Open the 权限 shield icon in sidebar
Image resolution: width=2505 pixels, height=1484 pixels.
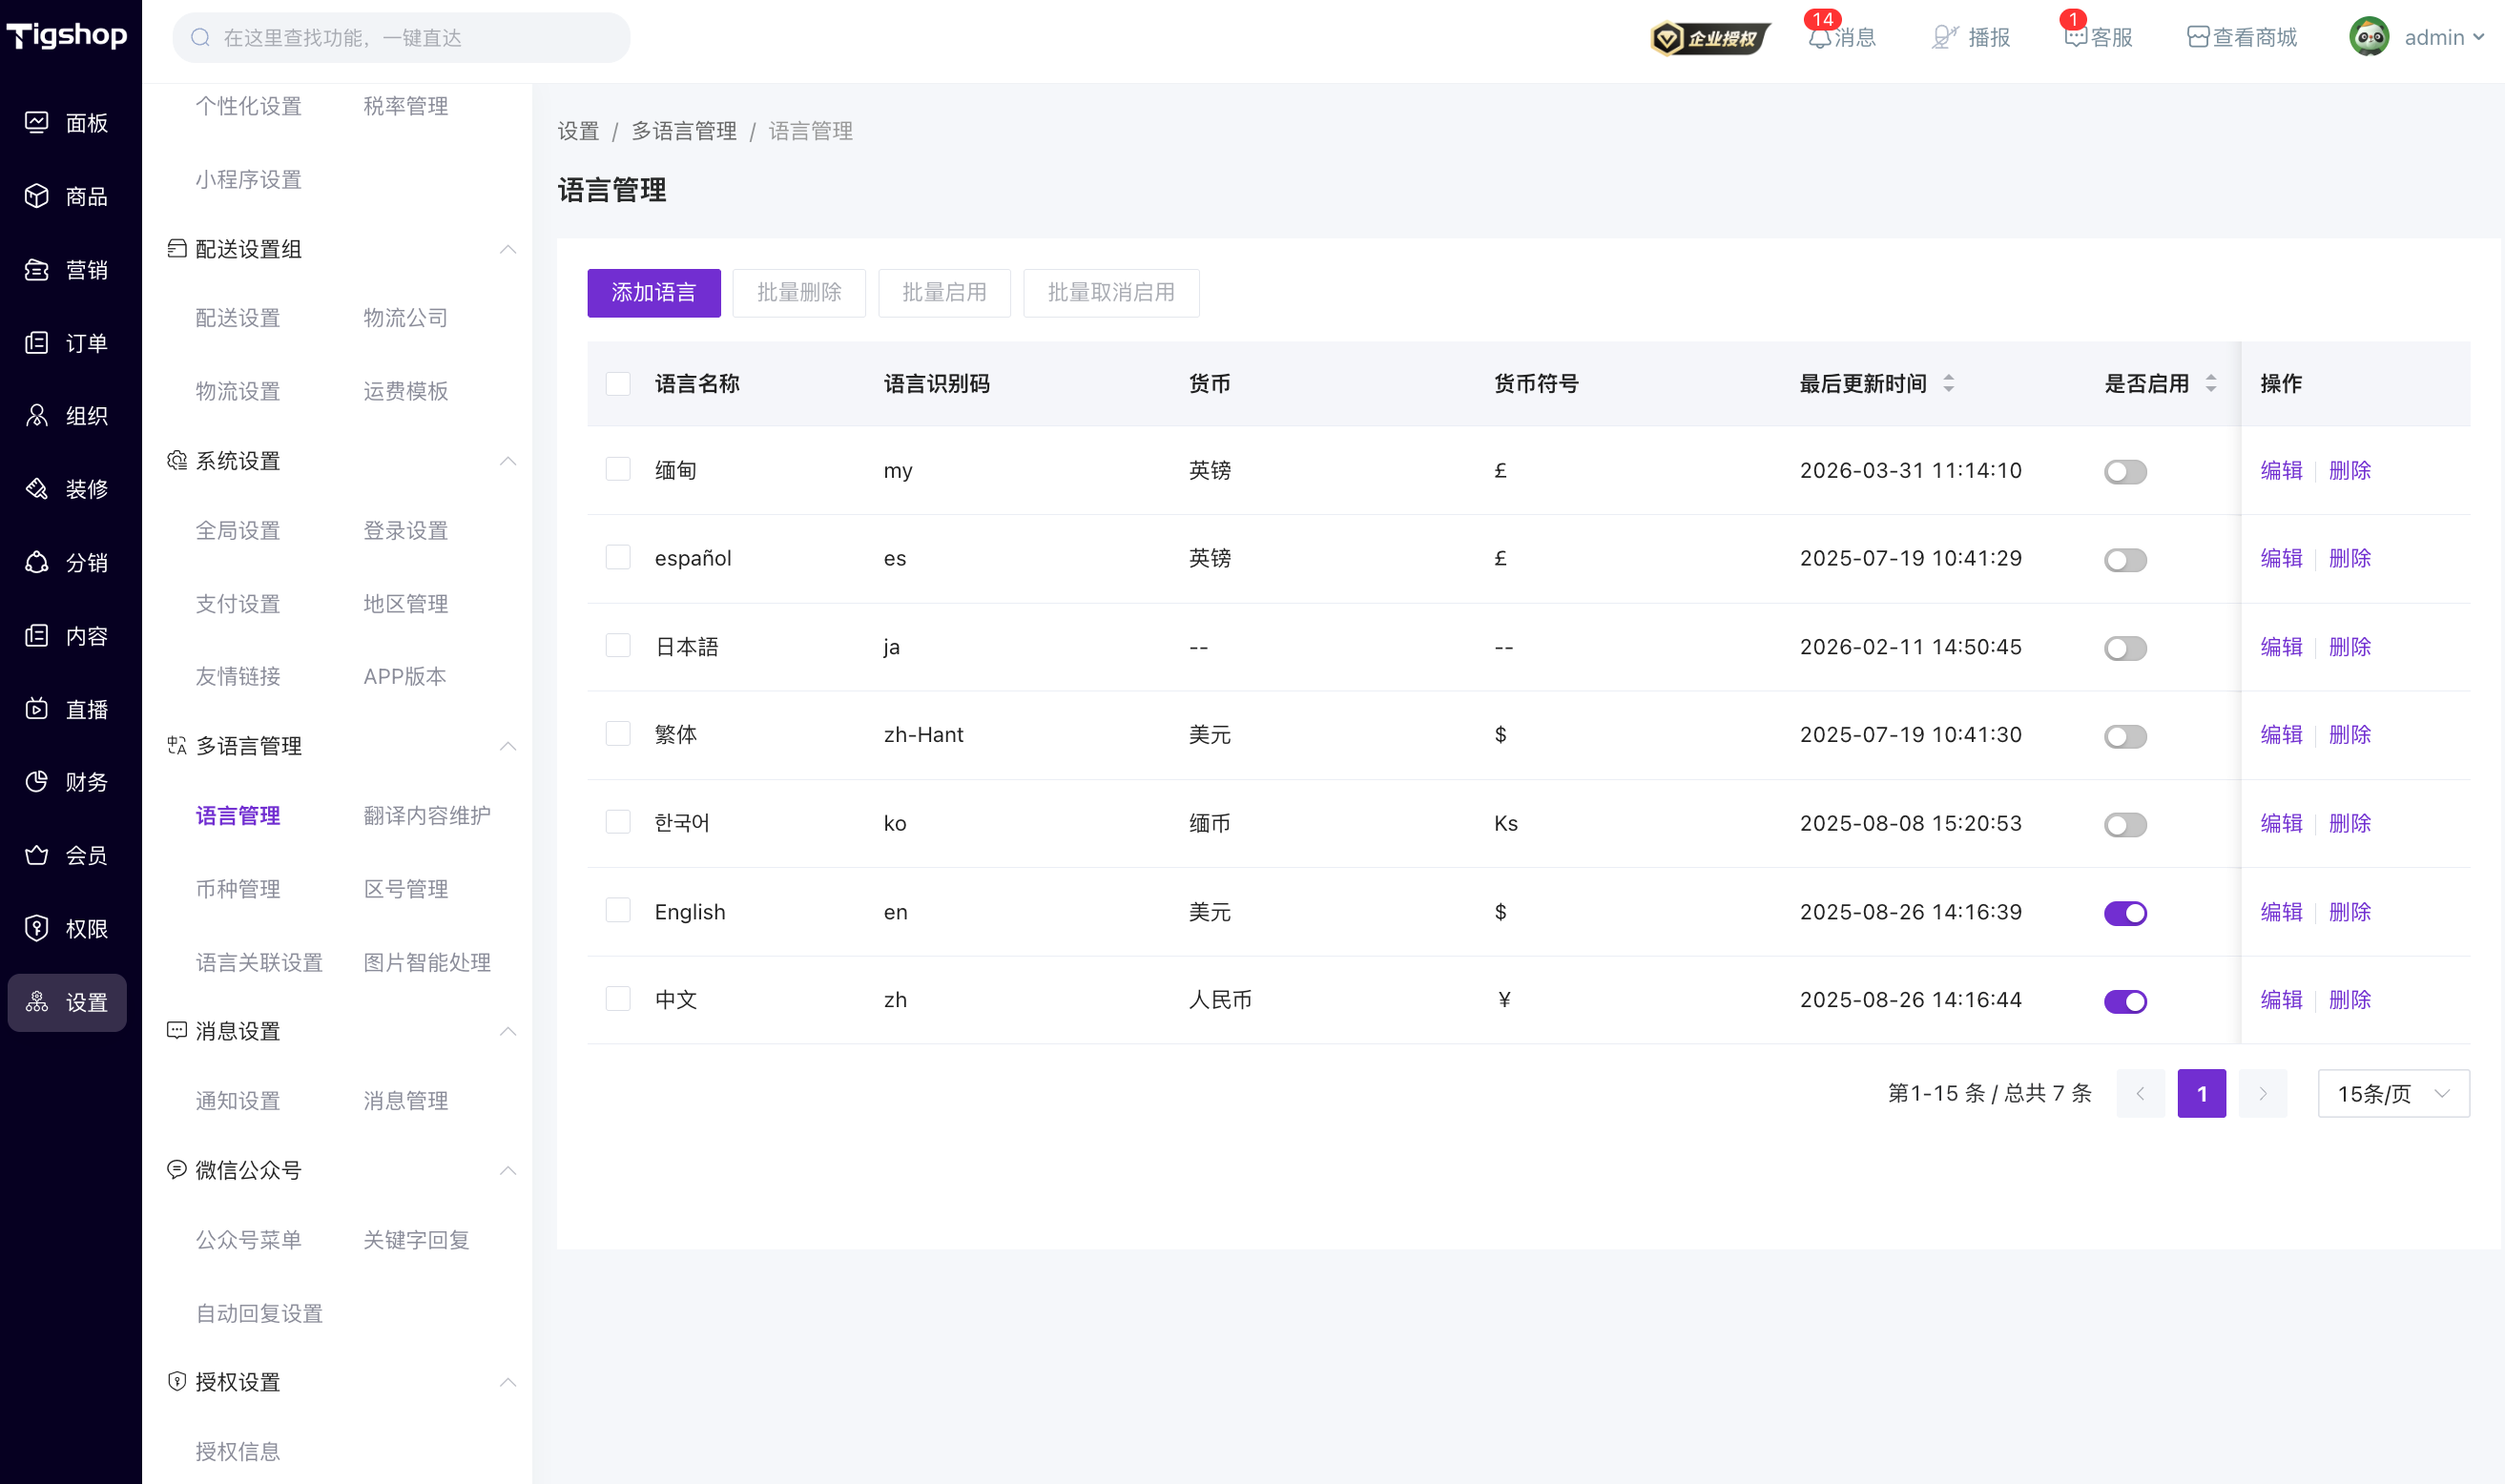(x=37, y=928)
